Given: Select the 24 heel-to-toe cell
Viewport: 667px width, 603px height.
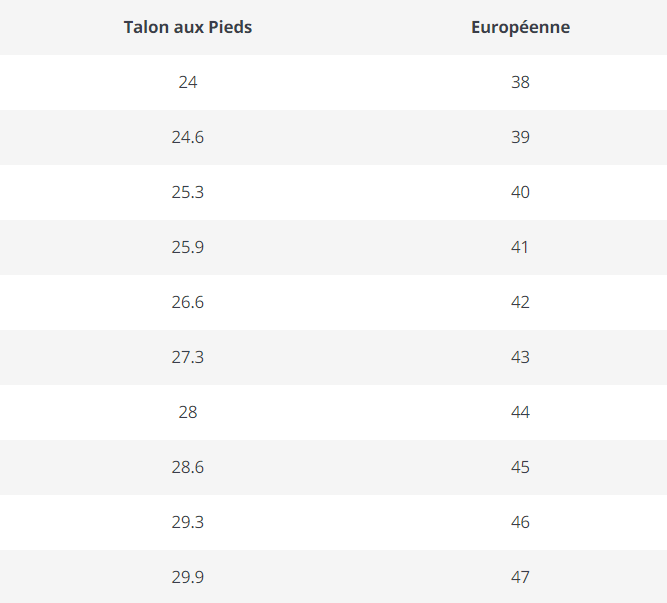Looking at the screenshot, I should pos(188,82).
